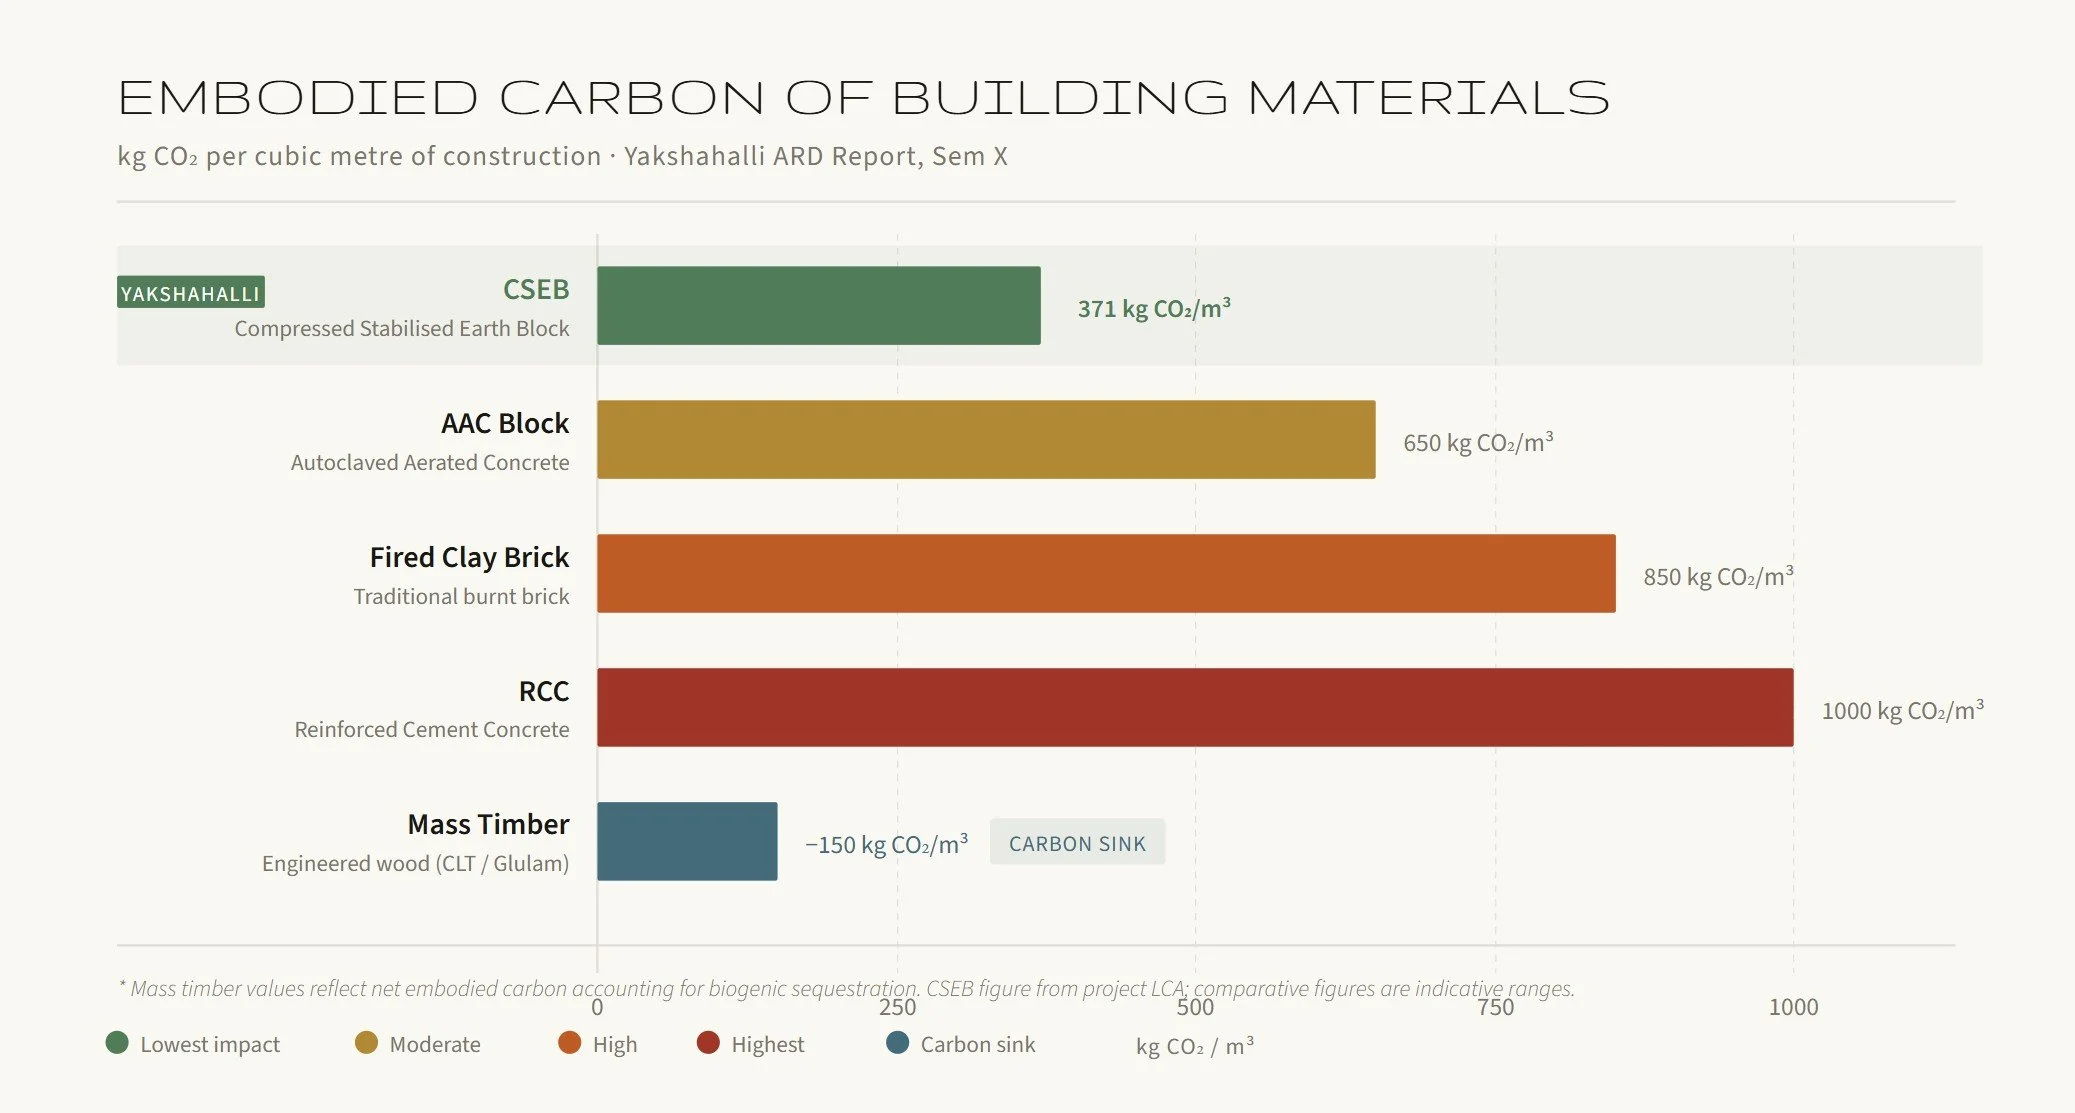Click the red Highest legend dot
2075x1113 pixels.
coord(708,1043)
